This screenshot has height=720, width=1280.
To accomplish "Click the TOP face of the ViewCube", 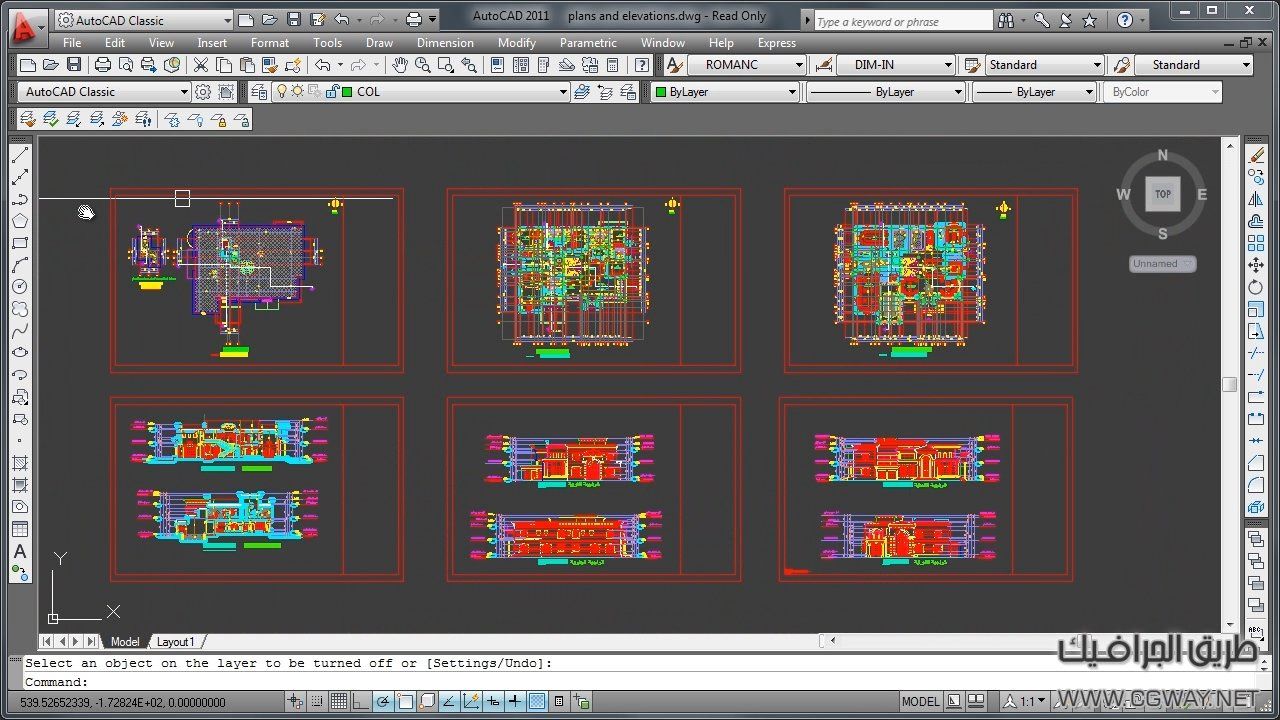I will [1162, 194].
